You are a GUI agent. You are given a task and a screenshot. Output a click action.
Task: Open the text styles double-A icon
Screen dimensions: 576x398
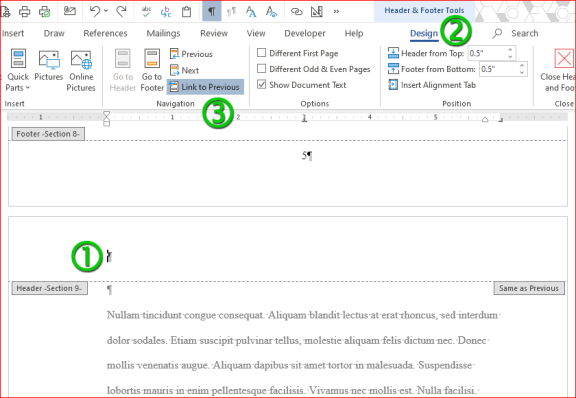251,11
